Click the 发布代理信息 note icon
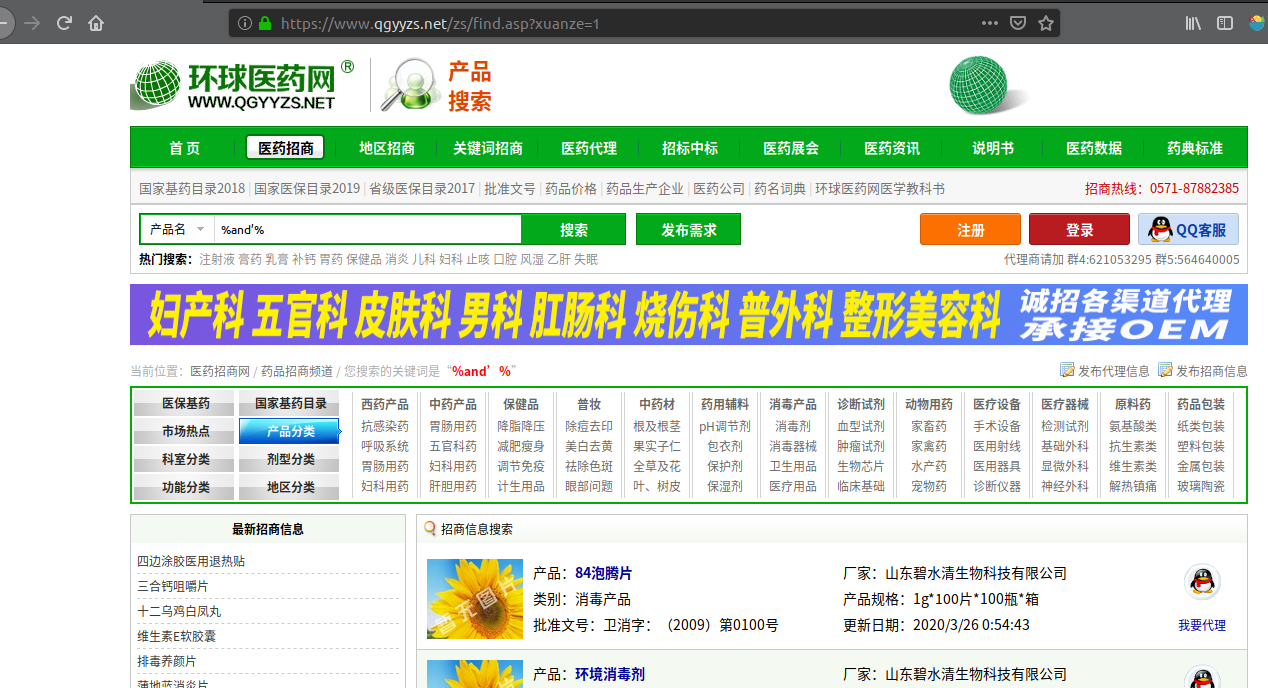 (x=1067, y=370)
